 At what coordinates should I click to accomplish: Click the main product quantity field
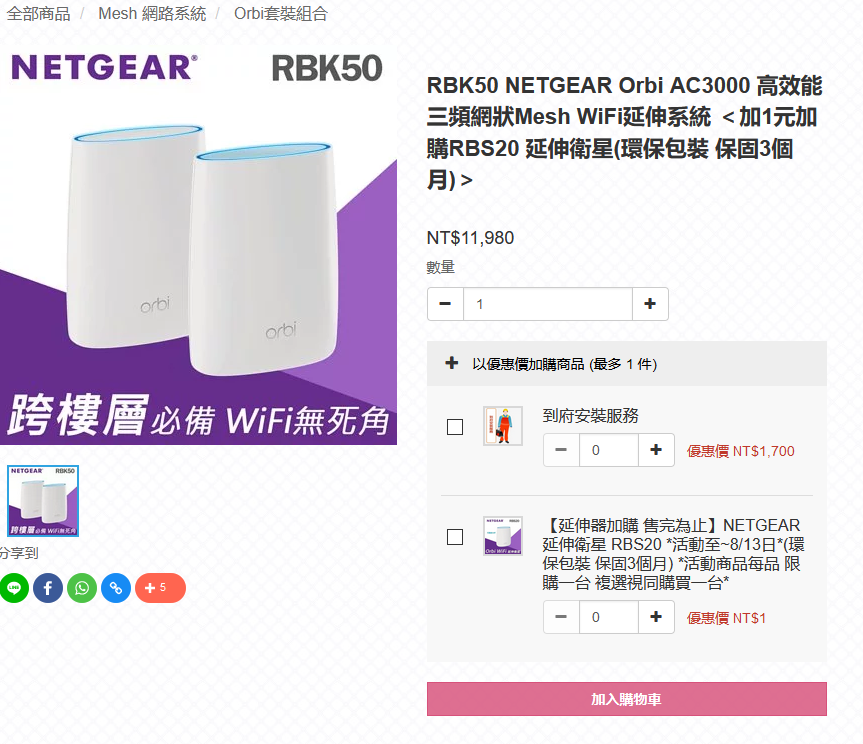[548, 304]
